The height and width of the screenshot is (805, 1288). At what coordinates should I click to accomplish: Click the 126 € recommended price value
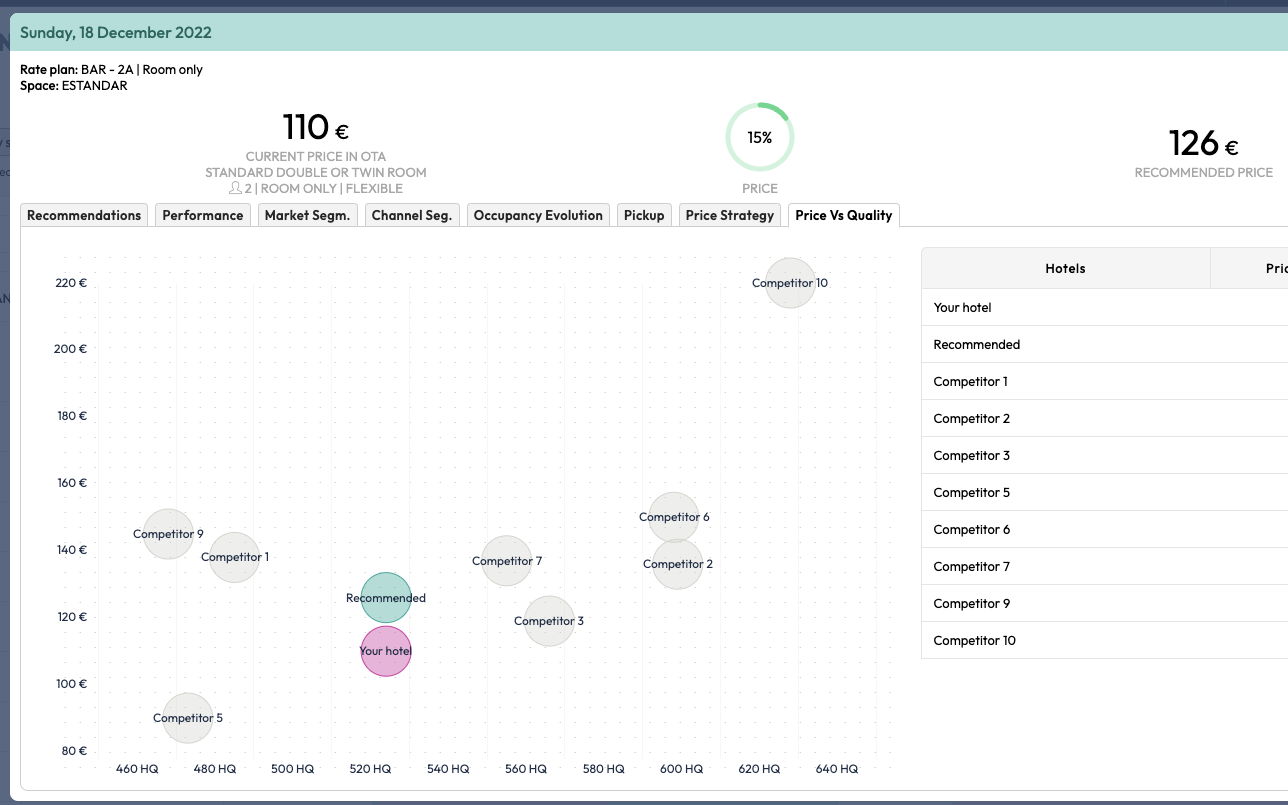tap(1204, 144)
